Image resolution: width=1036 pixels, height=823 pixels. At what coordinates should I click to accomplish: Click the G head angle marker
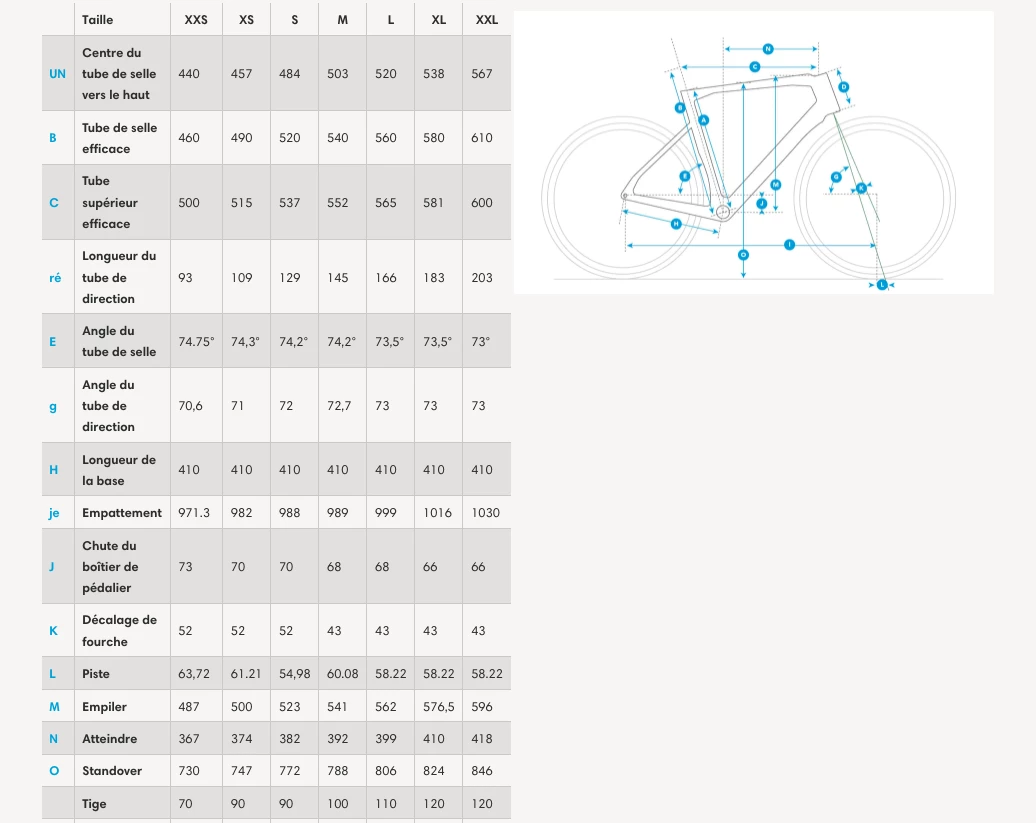pyautogui.click(x=836, y=177)
